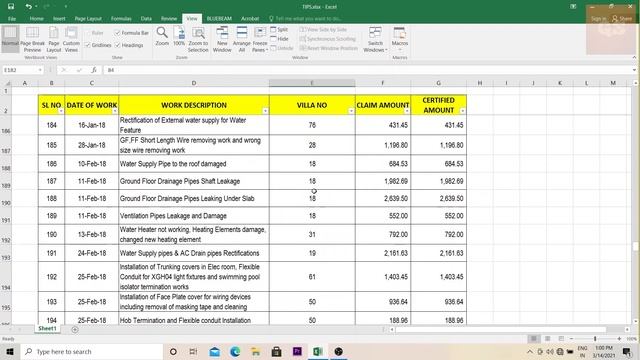Expand the Freeze Panes dropdown

[260, 47]
